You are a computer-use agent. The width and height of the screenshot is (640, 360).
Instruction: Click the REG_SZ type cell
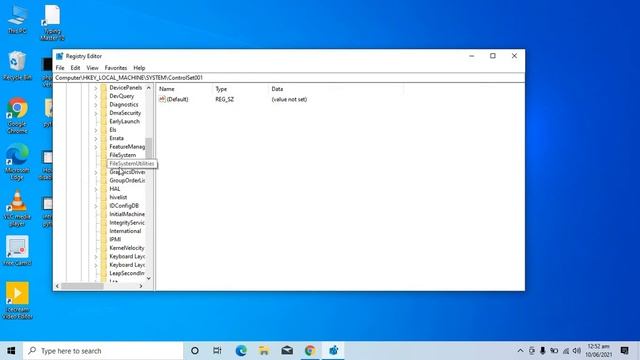pyautogui.click(x=224, y=99)
